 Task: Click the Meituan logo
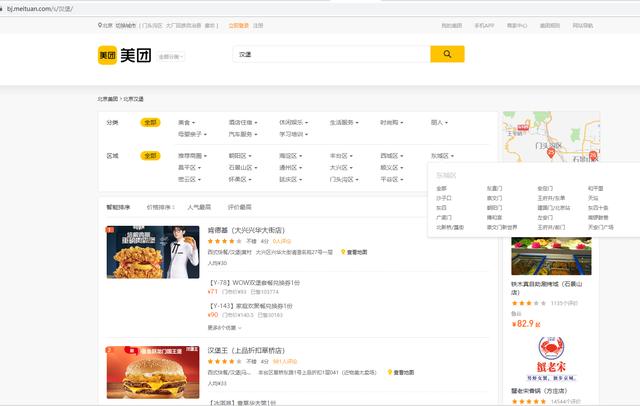pos(124,55)
